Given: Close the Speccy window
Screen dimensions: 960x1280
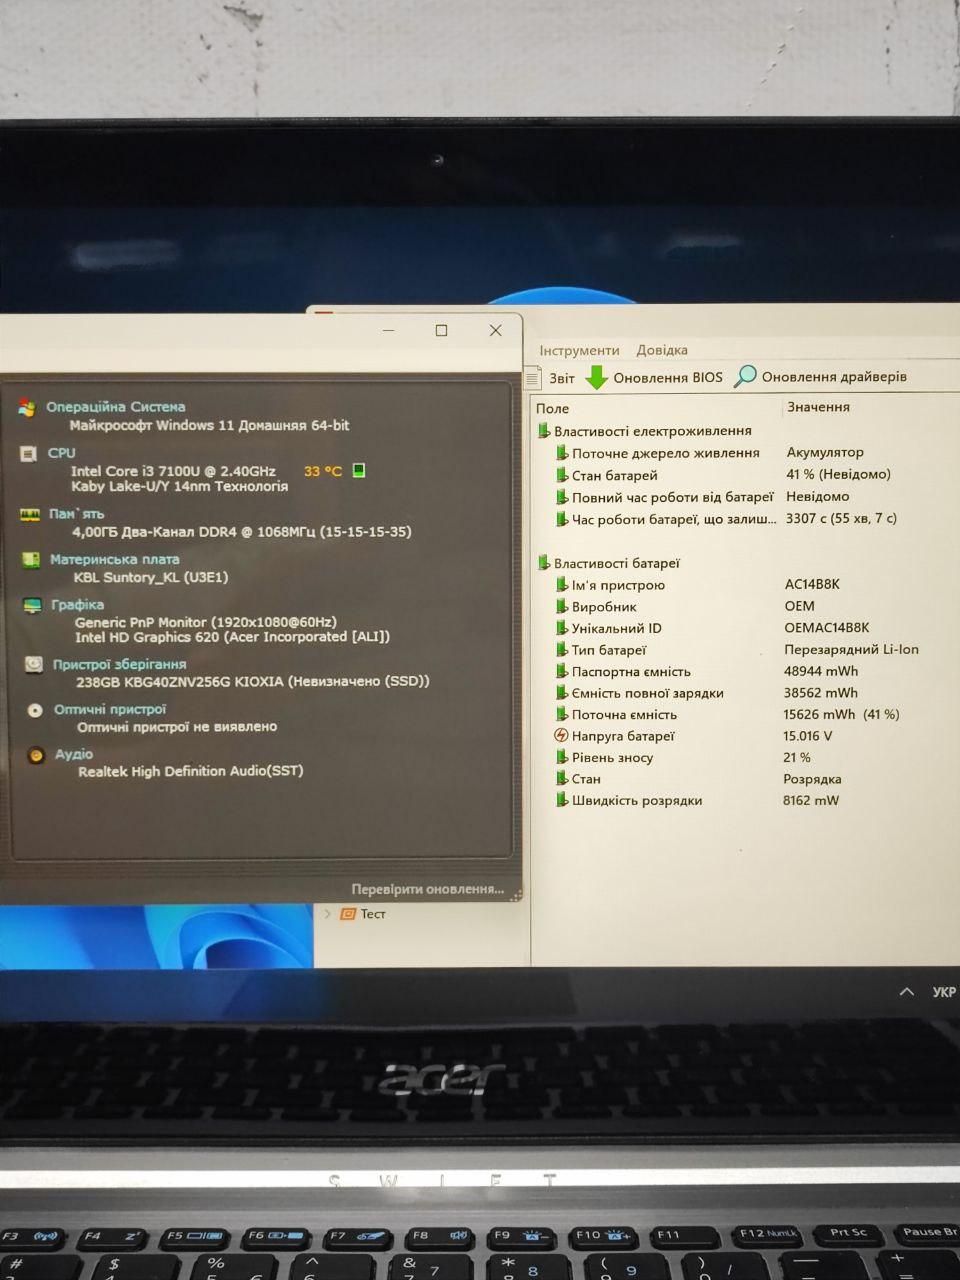Looking at the screenshot, I should pos(495,330).
